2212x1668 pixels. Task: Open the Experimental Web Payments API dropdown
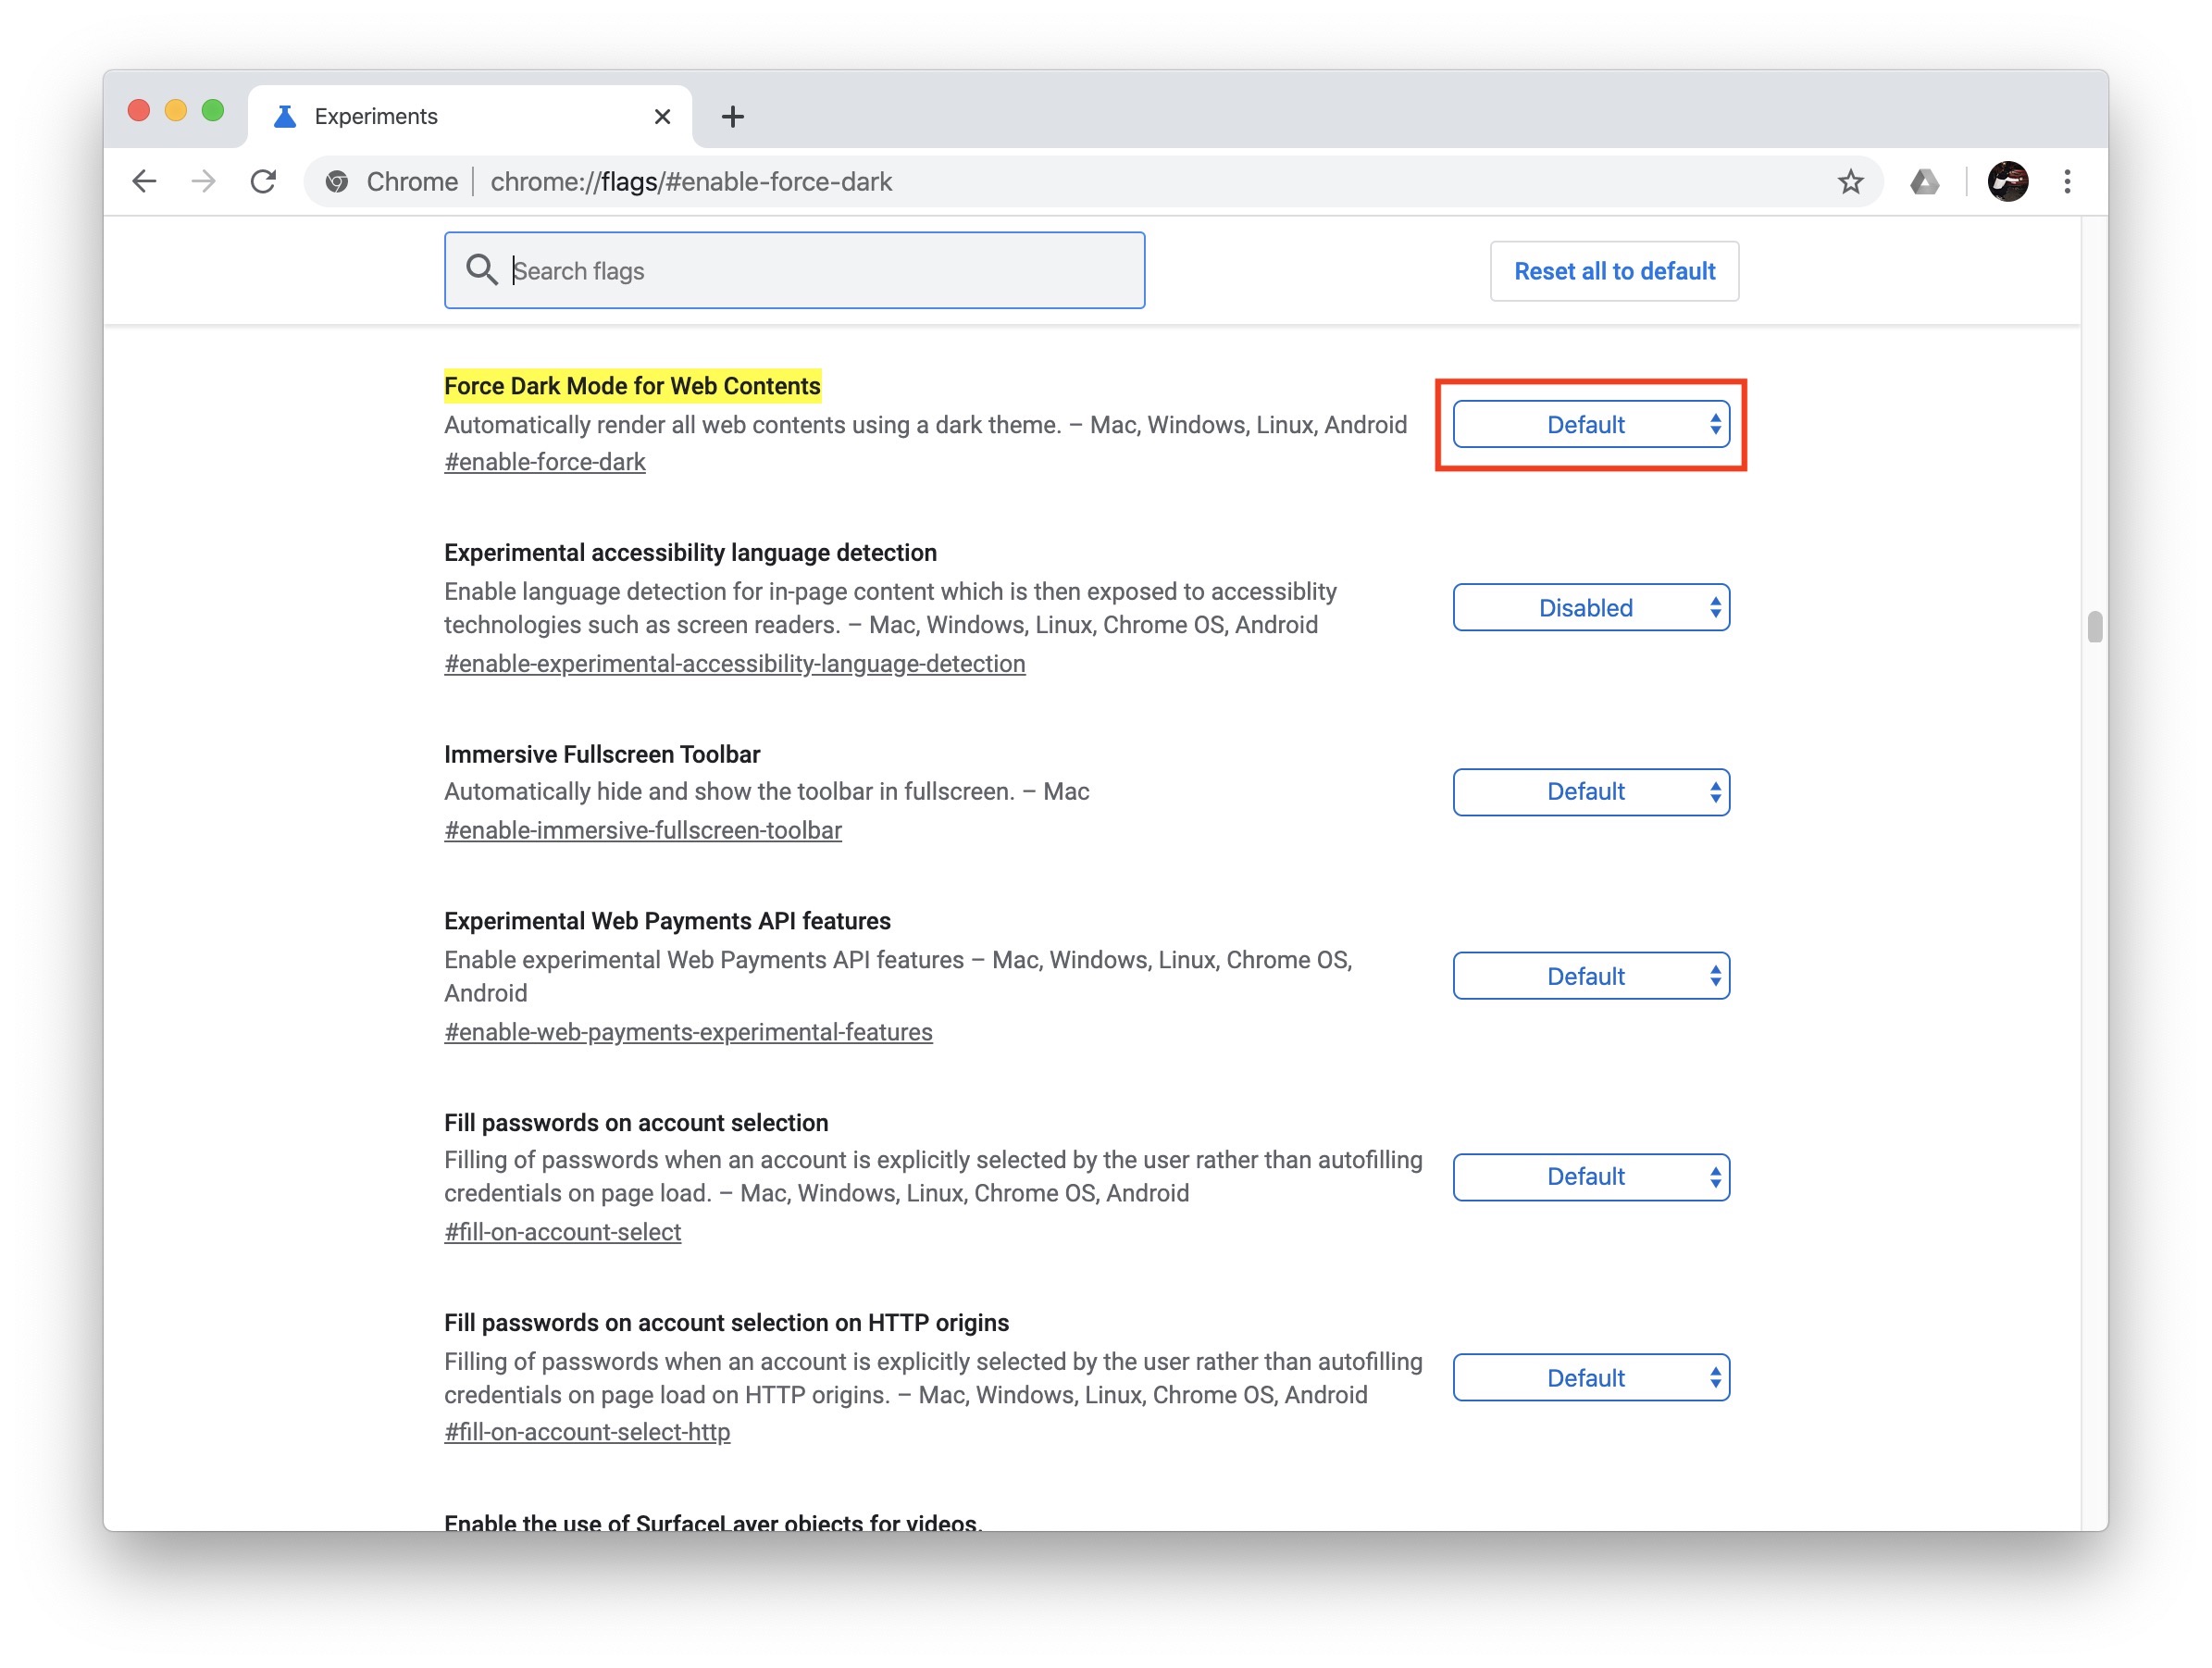coord(1590,976)
